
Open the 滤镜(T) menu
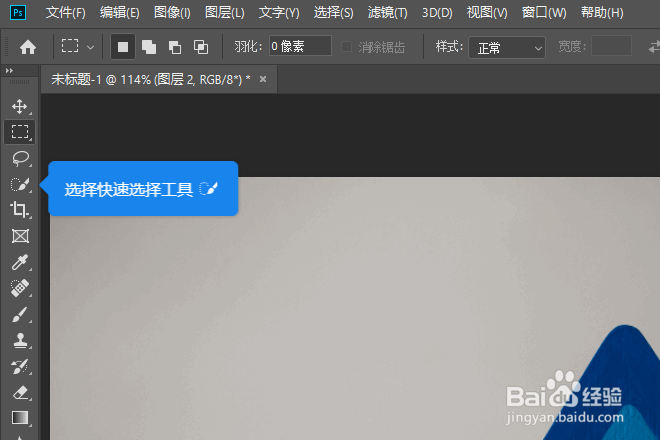[x=388, y=13]
